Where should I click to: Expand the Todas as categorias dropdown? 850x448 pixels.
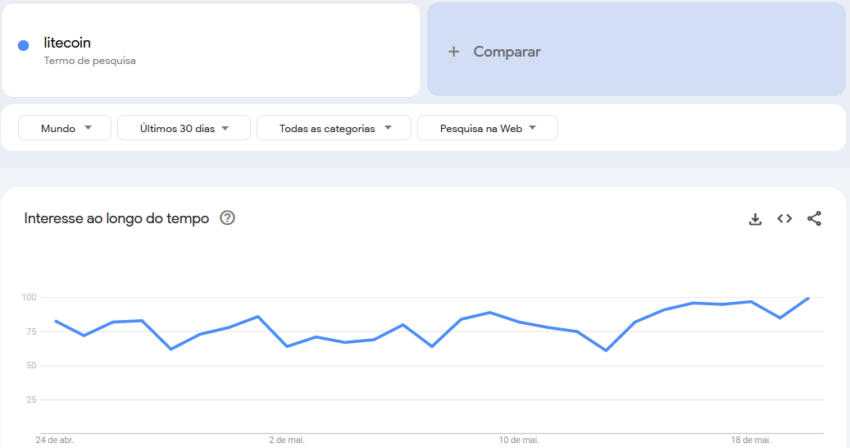(334, 128)
